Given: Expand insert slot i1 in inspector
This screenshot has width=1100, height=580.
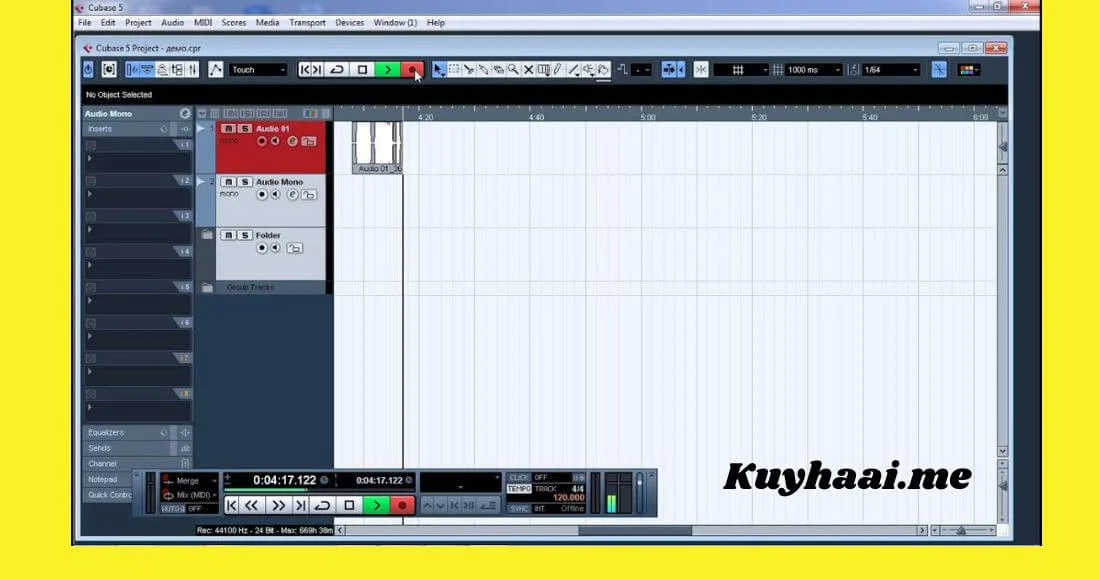Looking at the screenshot, I should tap(89, 159).
